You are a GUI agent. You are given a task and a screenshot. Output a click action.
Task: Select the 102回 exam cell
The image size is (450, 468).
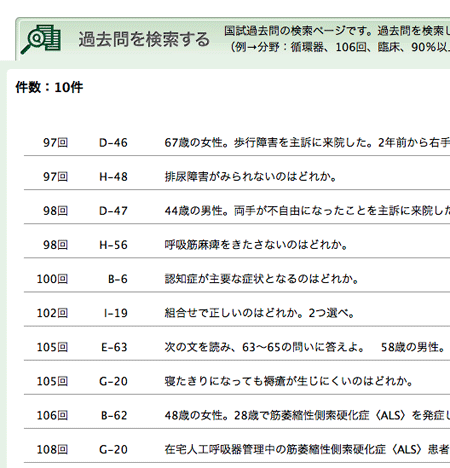point(52,313)
